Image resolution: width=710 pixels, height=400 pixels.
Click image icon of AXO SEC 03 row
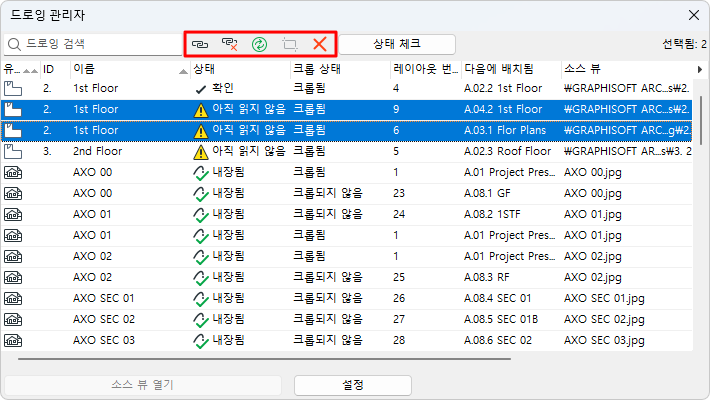(x=13, y=340)
